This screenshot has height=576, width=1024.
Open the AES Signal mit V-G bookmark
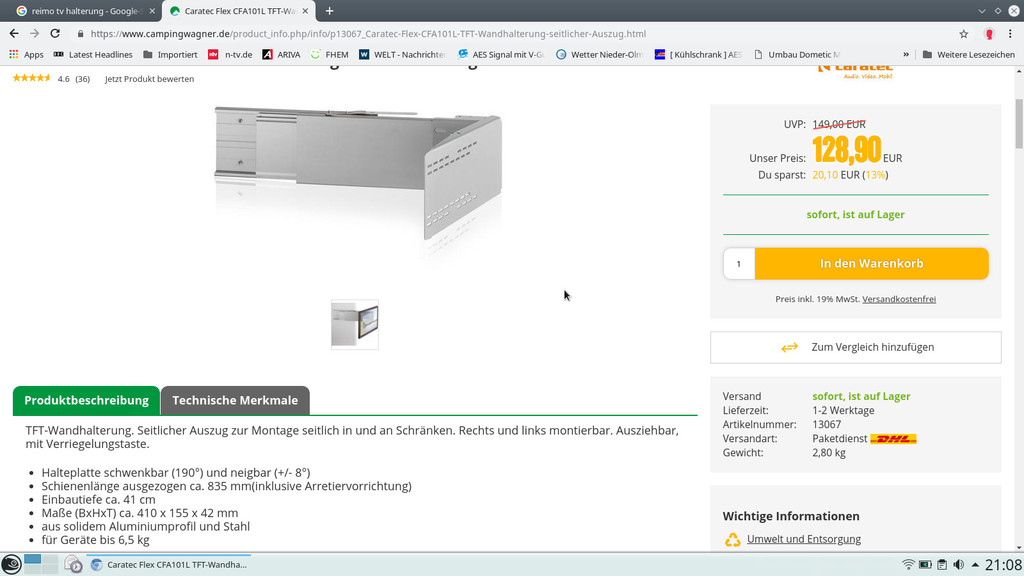(x=501, y=54)
